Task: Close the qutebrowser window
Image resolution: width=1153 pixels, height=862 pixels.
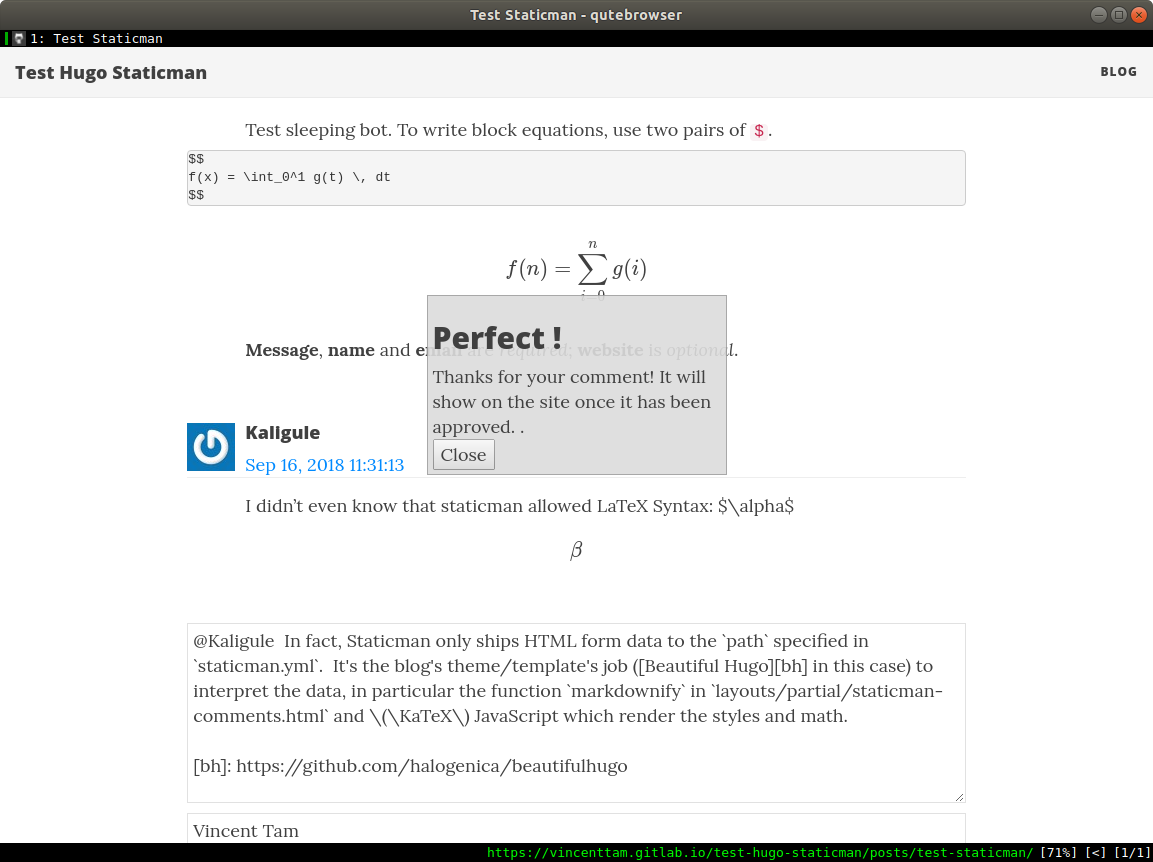Action: click(x=1138, y=15)
